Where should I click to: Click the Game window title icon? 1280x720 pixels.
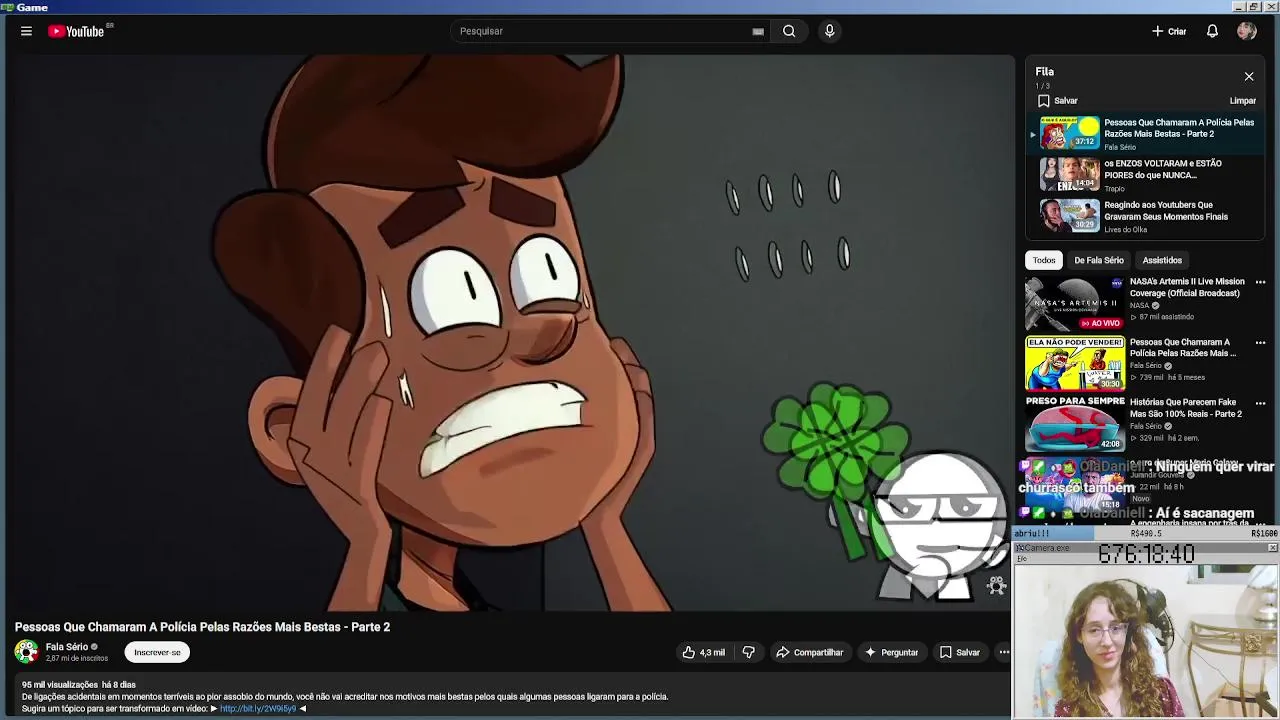pos(8,7)
